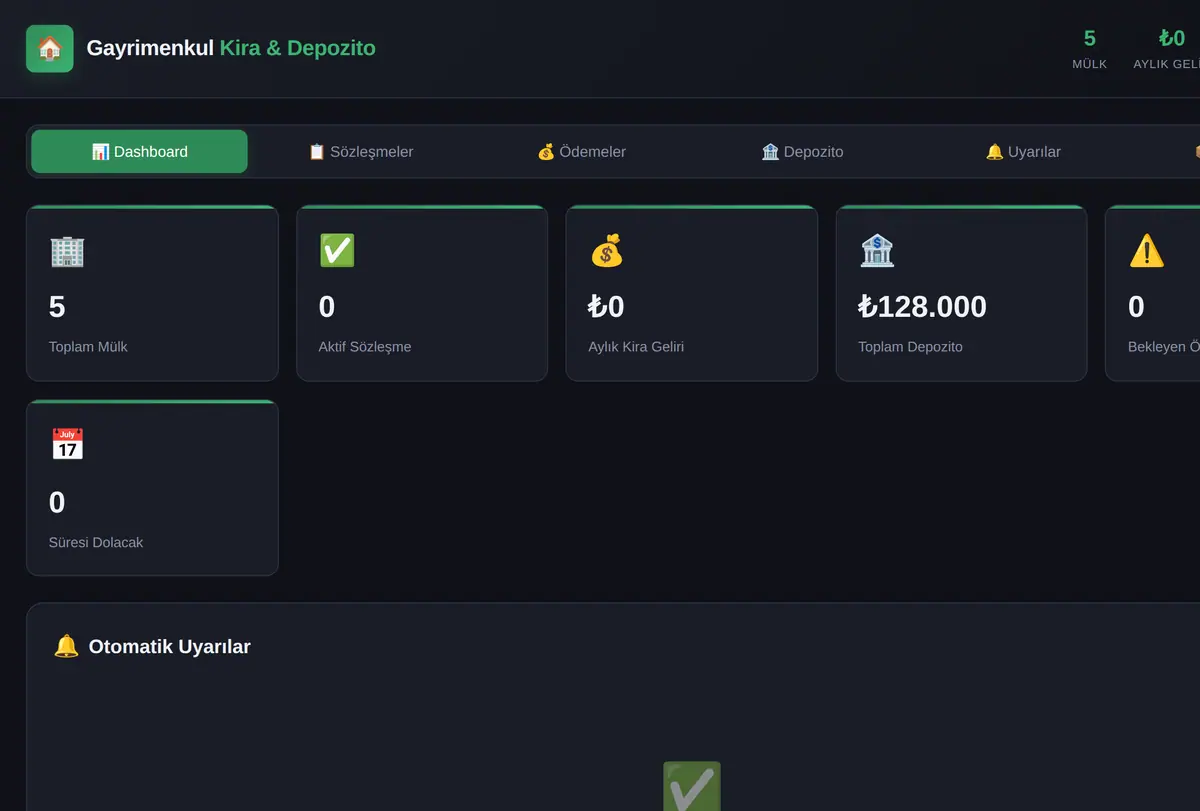The width and height of the screenshot is (1200, 811).
Task: Click the warning triangle icon on Bekleyen card
Action: [1147, 250]
